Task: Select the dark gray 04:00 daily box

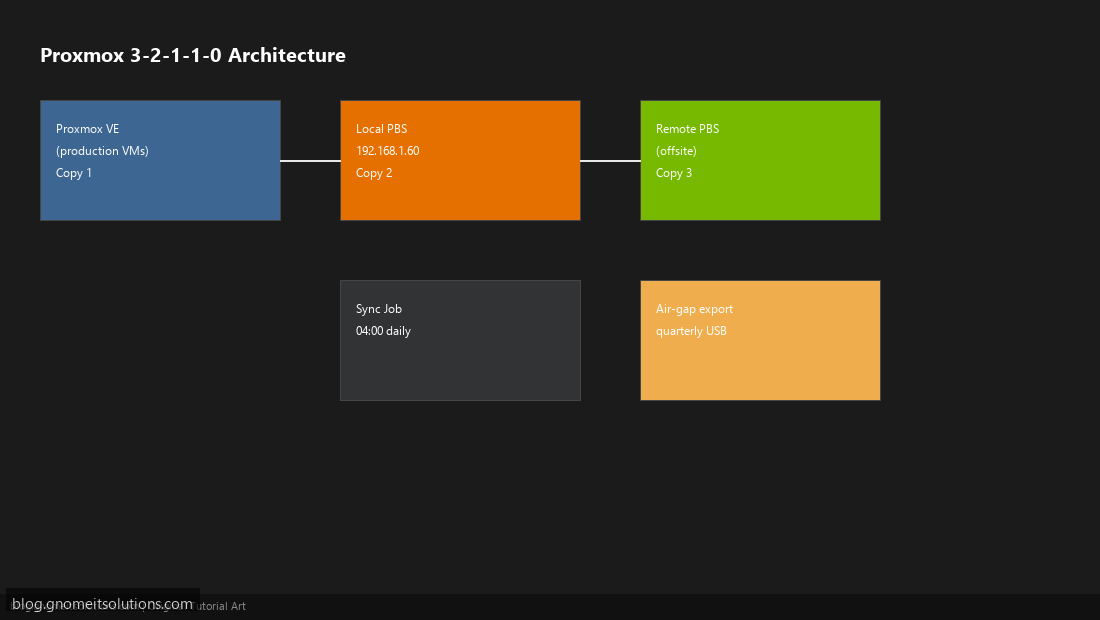Action: coord(460,341)
